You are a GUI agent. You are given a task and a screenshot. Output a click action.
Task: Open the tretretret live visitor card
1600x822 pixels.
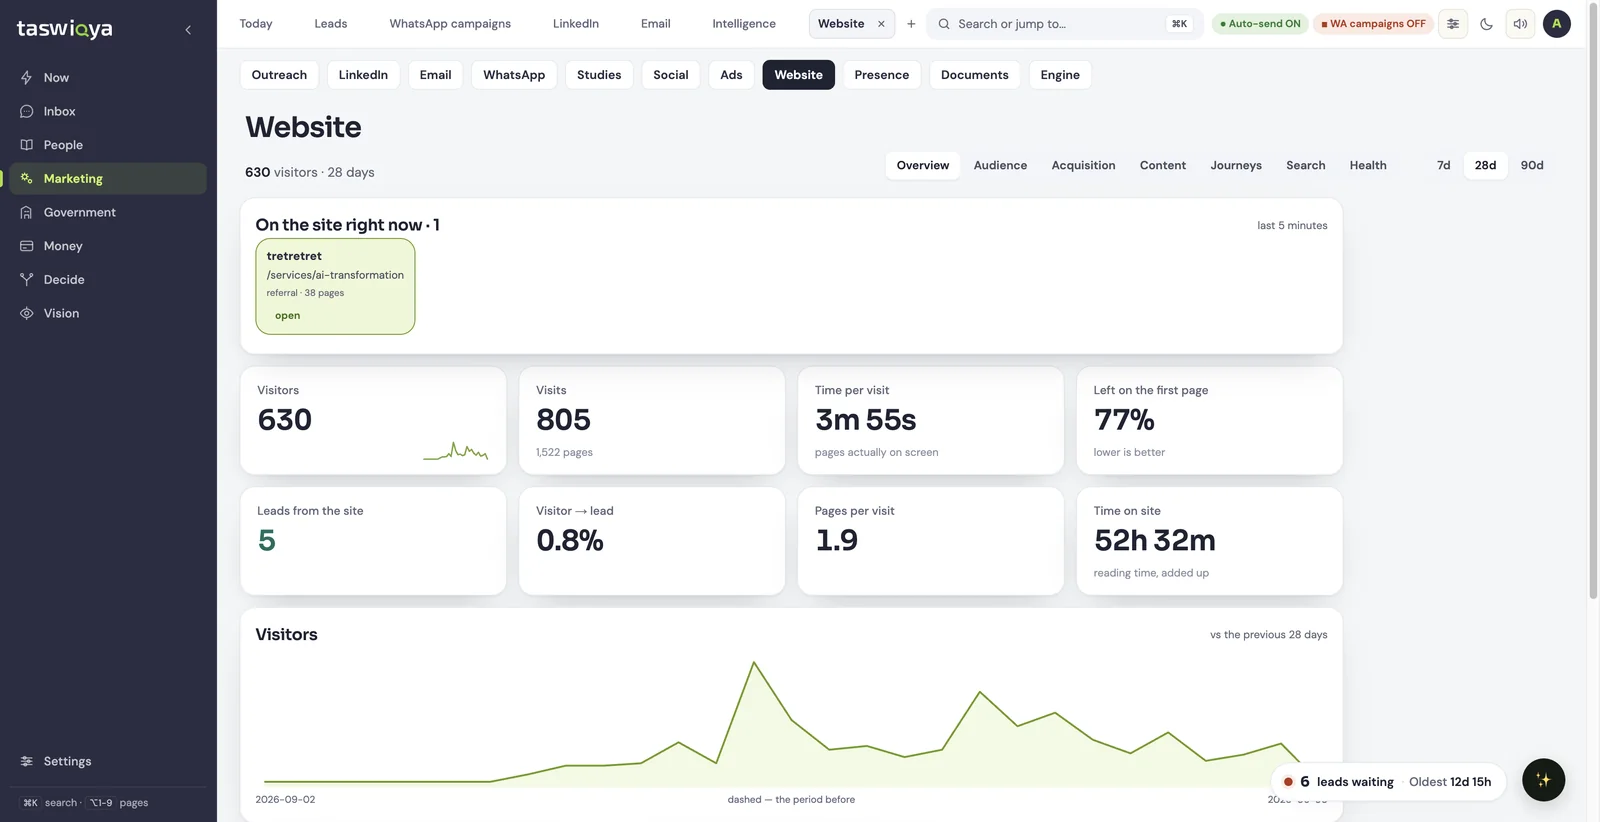pyautogui.click(x=335, y=286)
